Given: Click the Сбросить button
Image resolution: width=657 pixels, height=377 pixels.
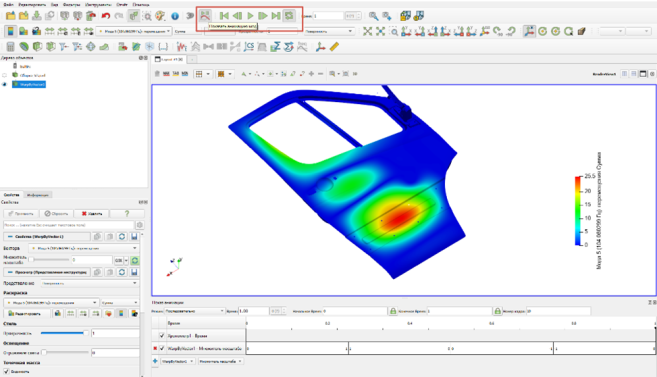Looking at the screenshot, I should pos(56,213).
